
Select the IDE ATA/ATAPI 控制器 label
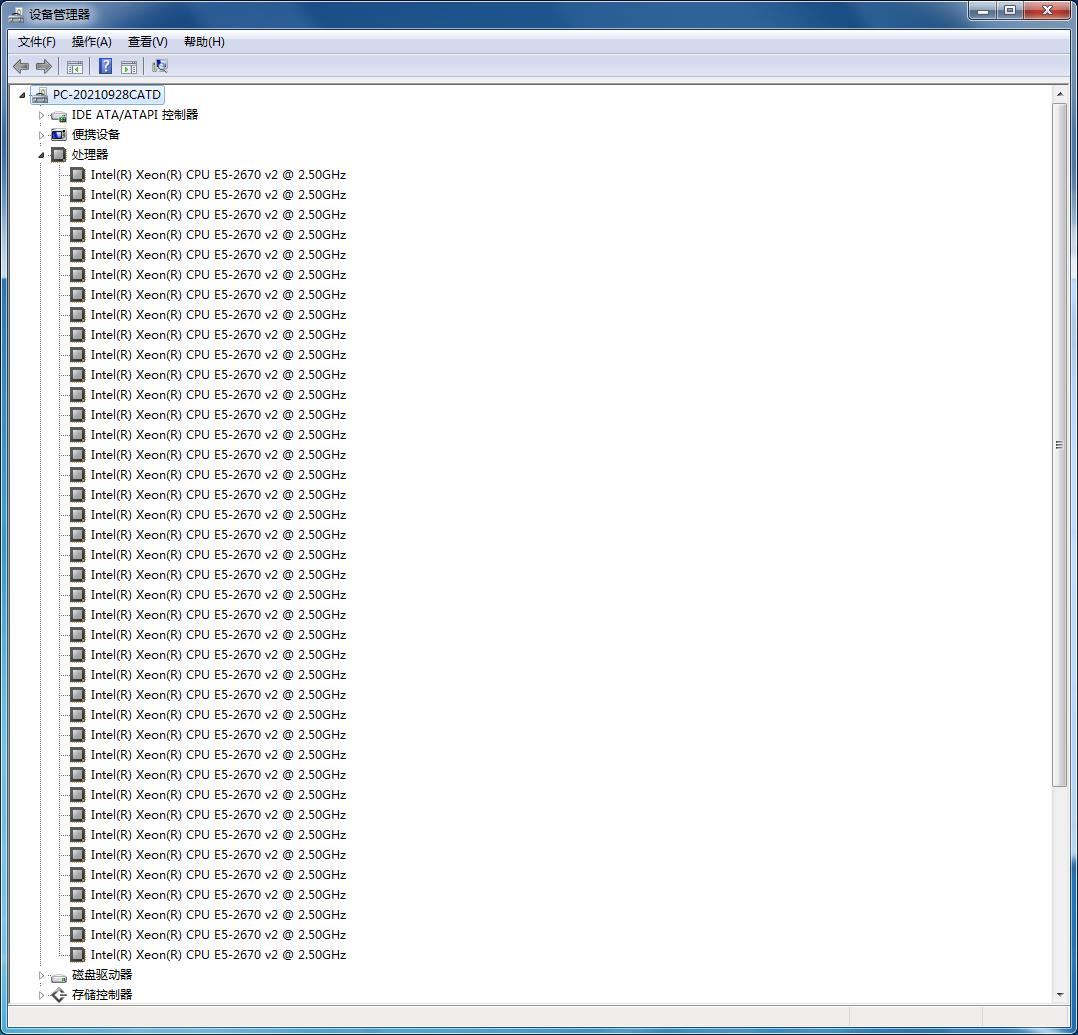(135, 115)
